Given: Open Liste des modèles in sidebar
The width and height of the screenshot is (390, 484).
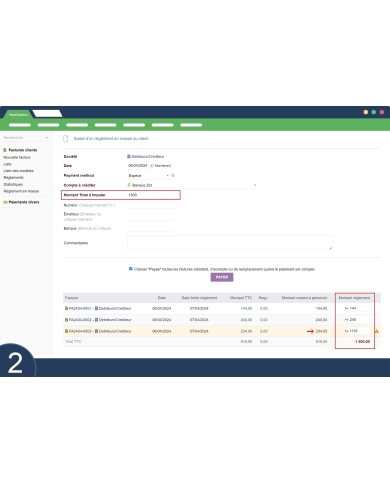Looking at the screenshot, I should click(18, 171).
